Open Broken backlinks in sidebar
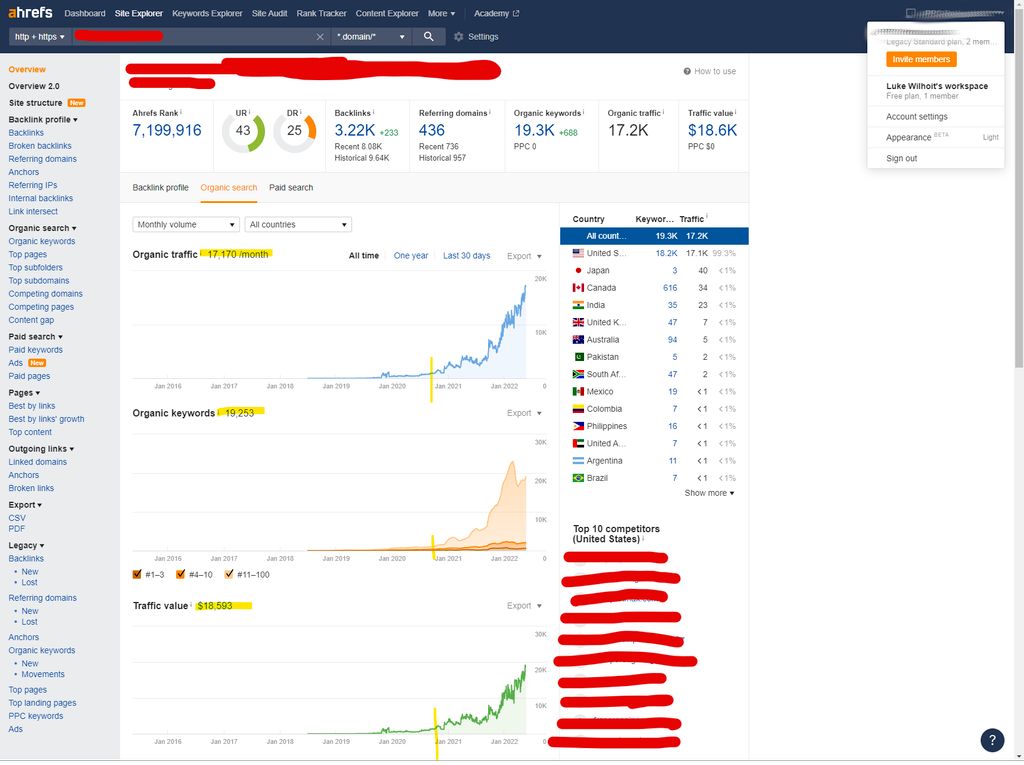The height and width of the screenshot is (765, 1024). coord(40,146)
